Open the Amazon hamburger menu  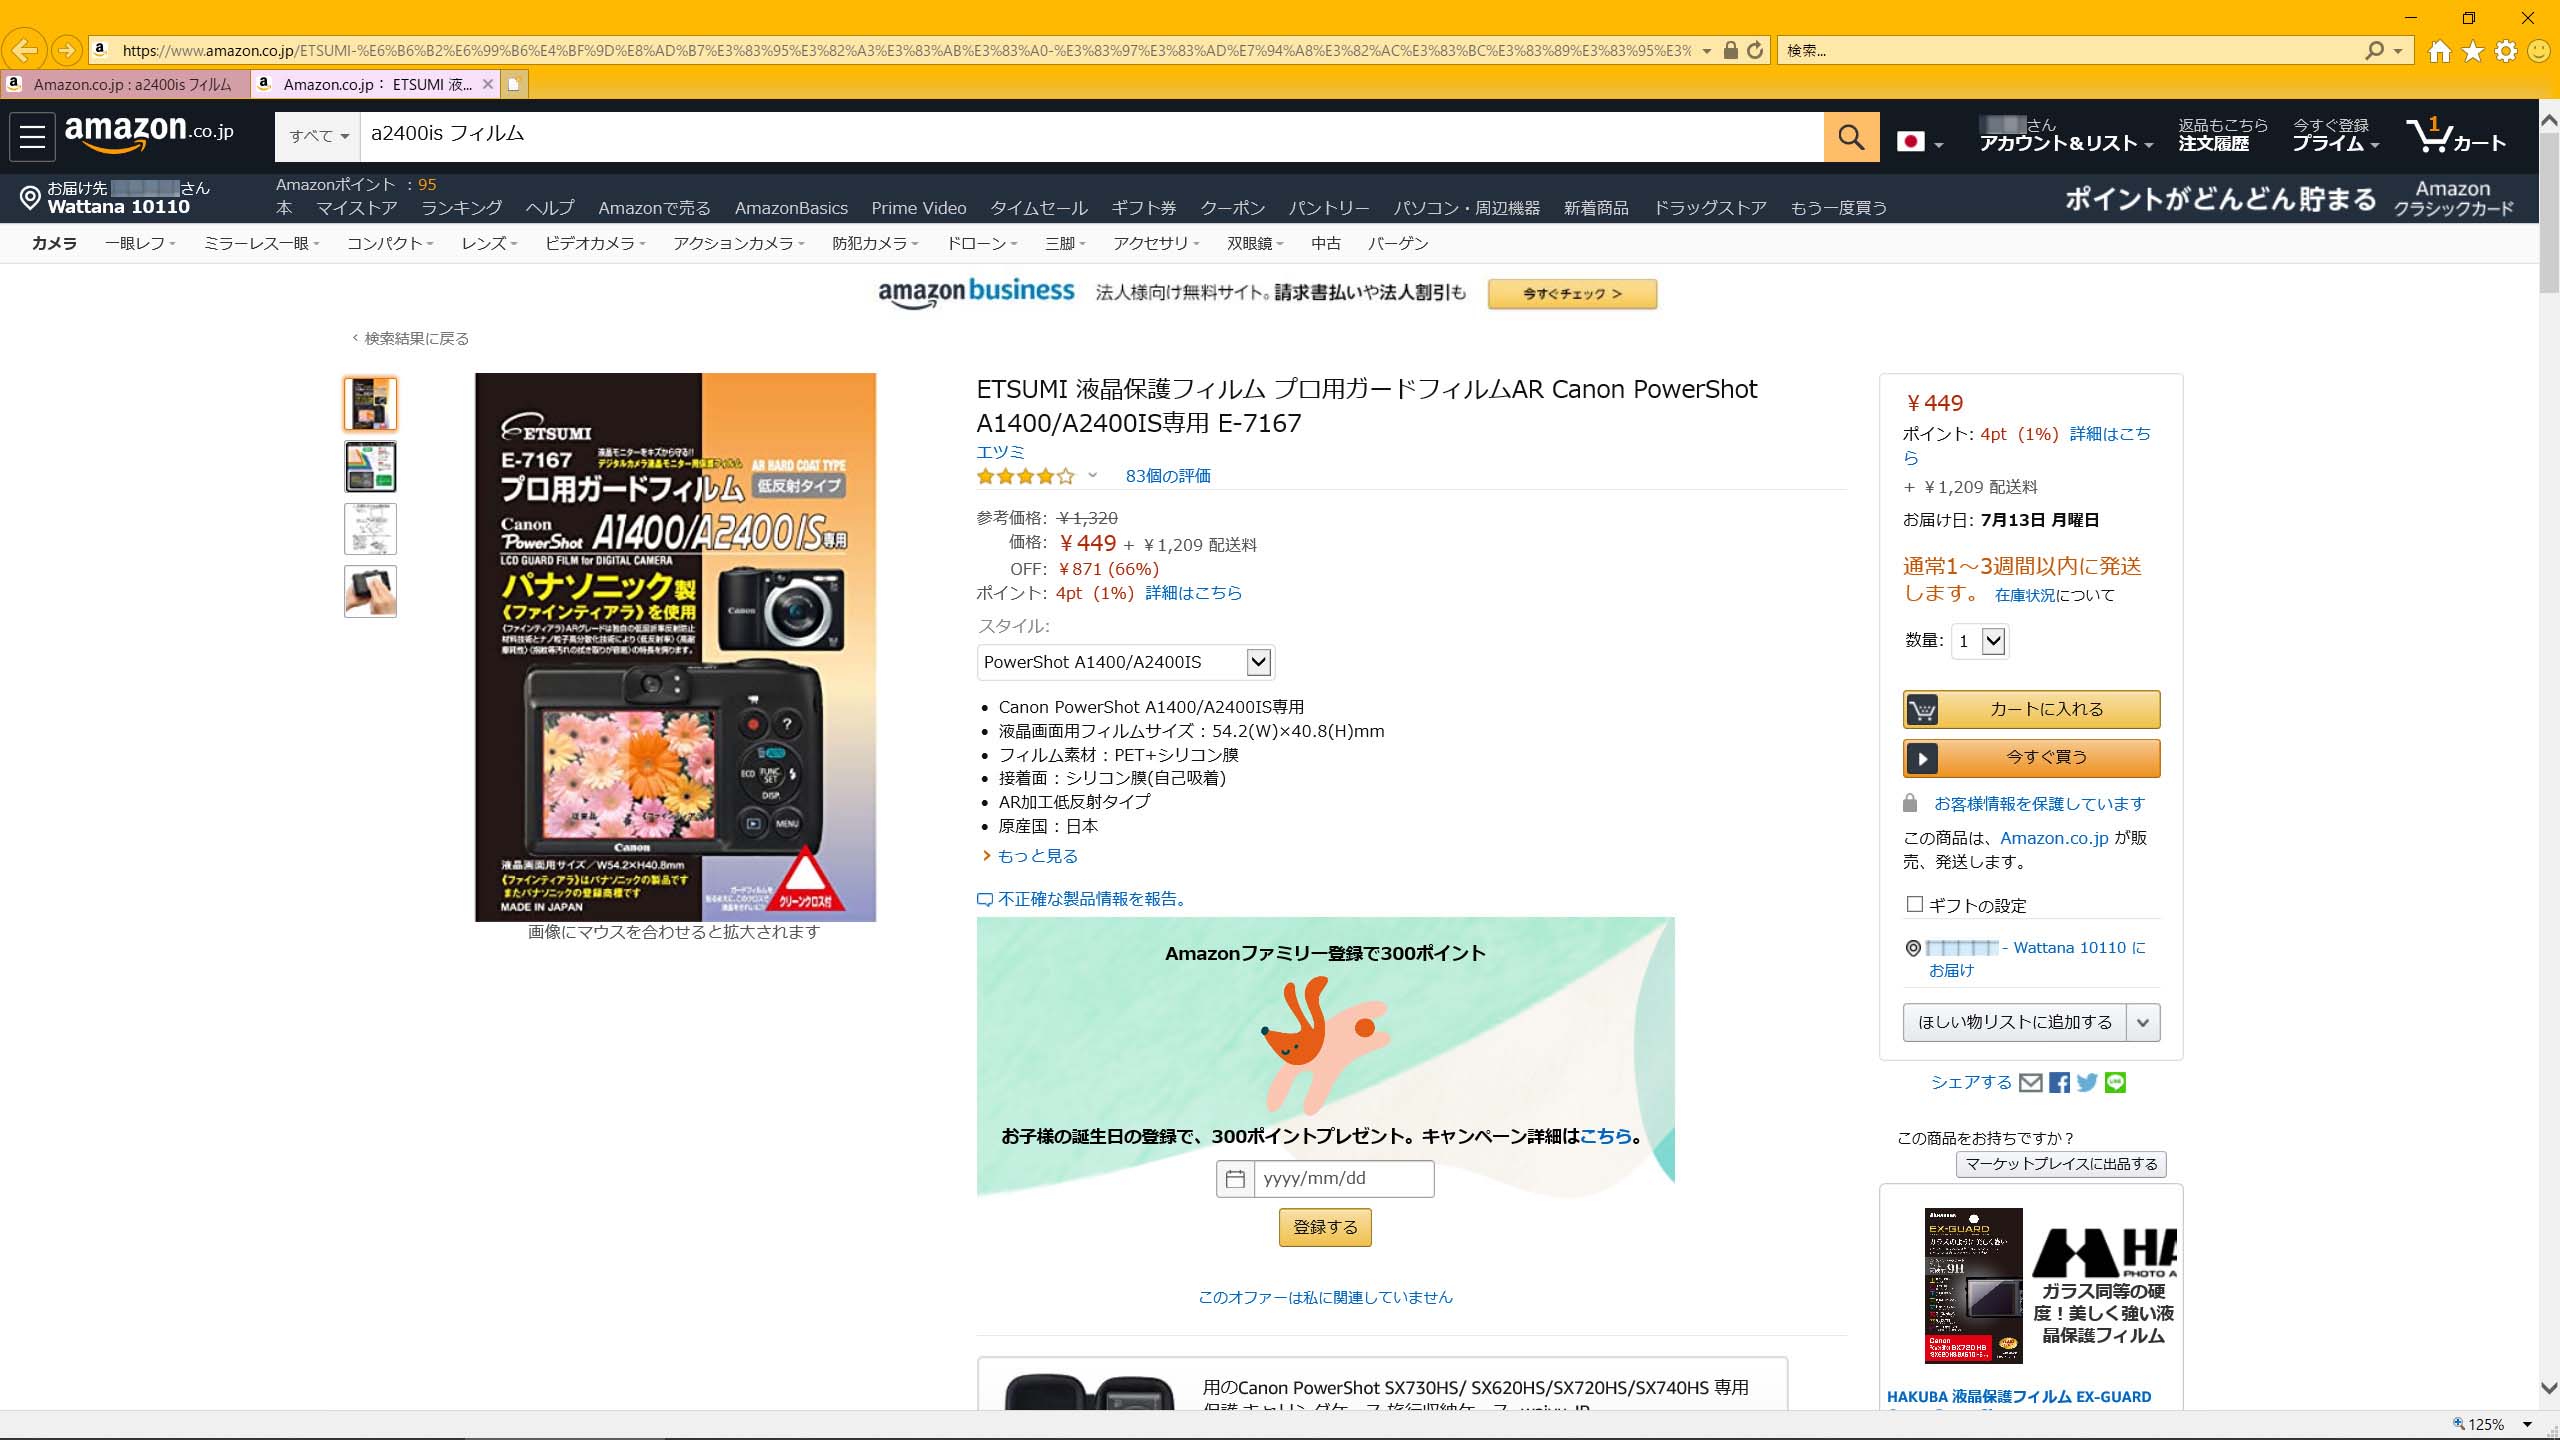point(32,136)
